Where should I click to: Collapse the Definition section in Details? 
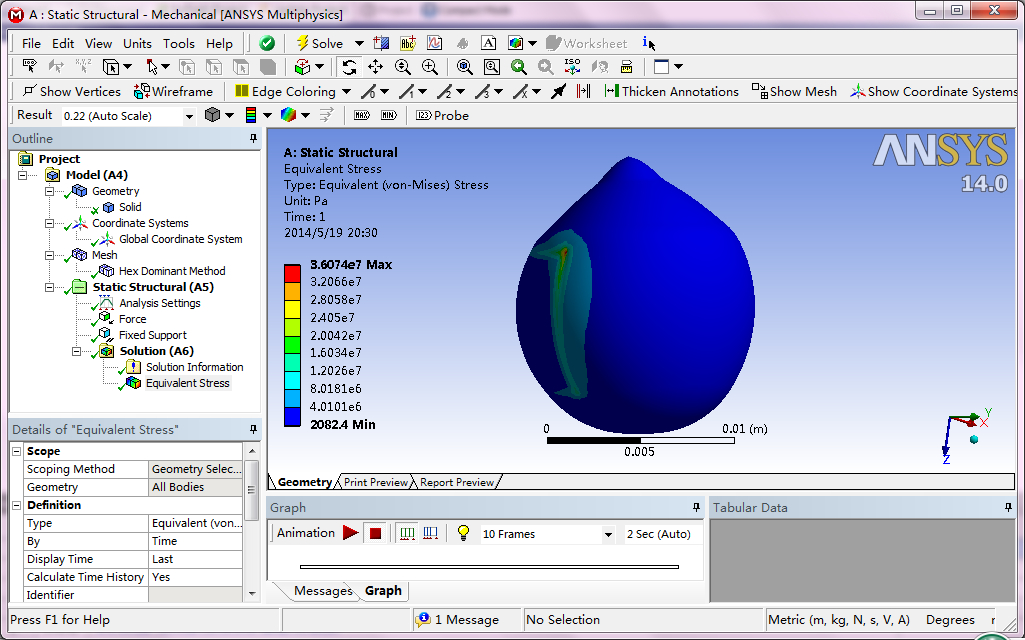17,505
